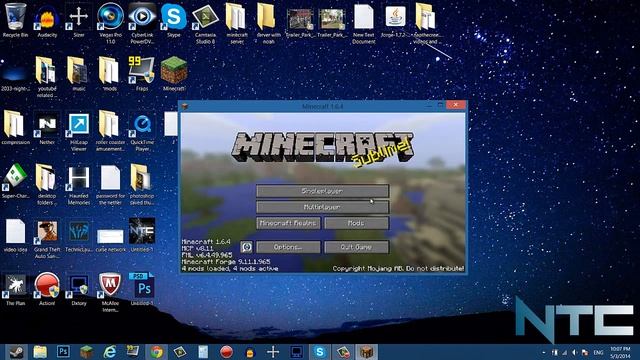The image size is (640, 360).
Task: Select the Camtasia Studio 8 desktop shortcut
Action: (x=205, y=23)
